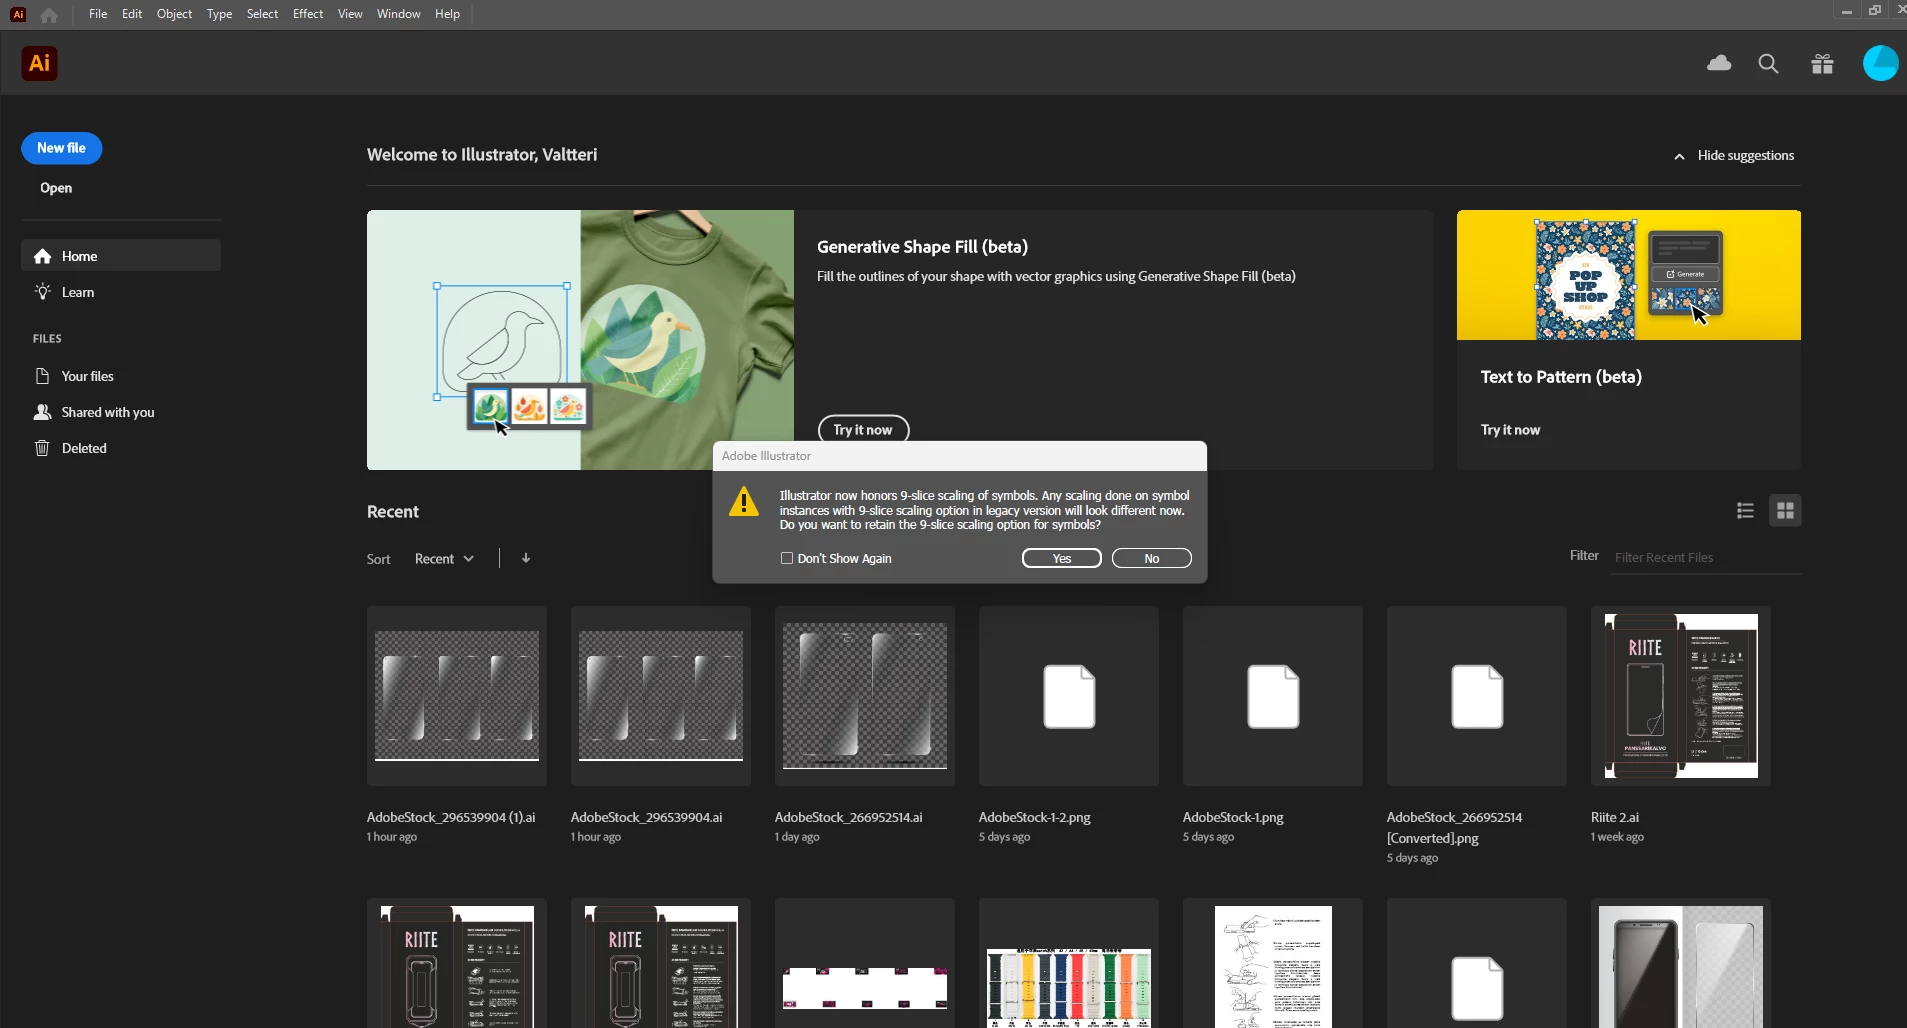Click the people icon beside Shared with you
This screenshot has width=1907, height=1028.
coord(42,412)
